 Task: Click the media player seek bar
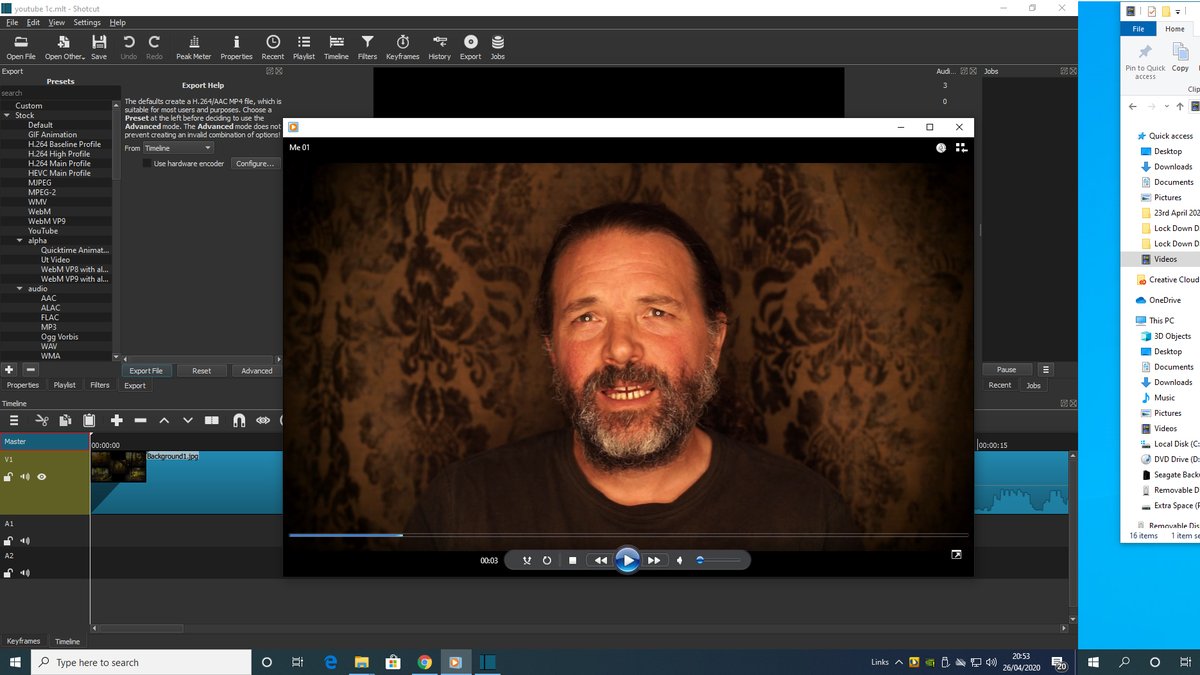(x=628, y=535)
